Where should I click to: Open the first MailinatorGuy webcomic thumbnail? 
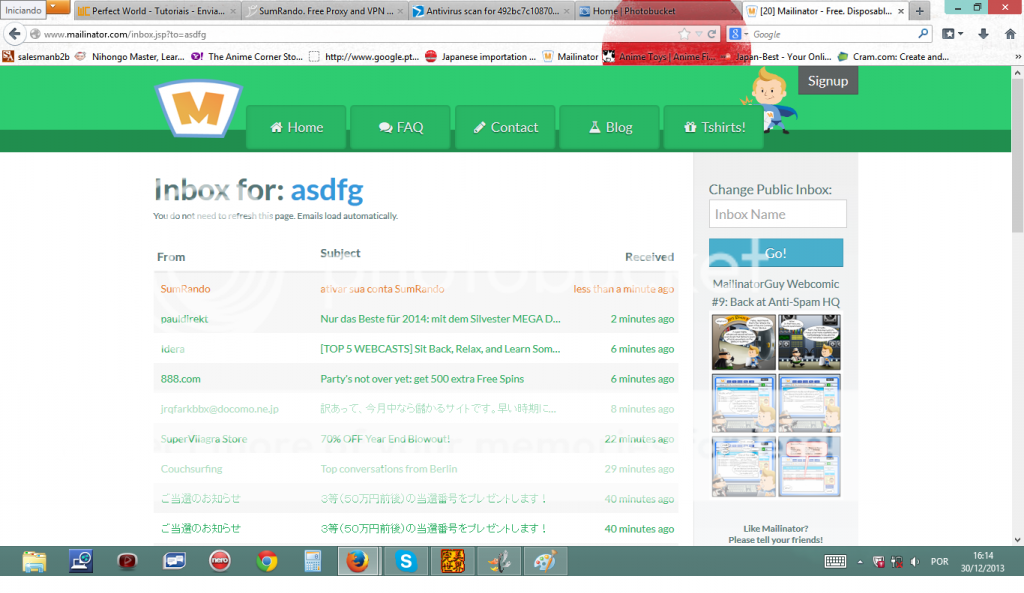pos(743,342)
